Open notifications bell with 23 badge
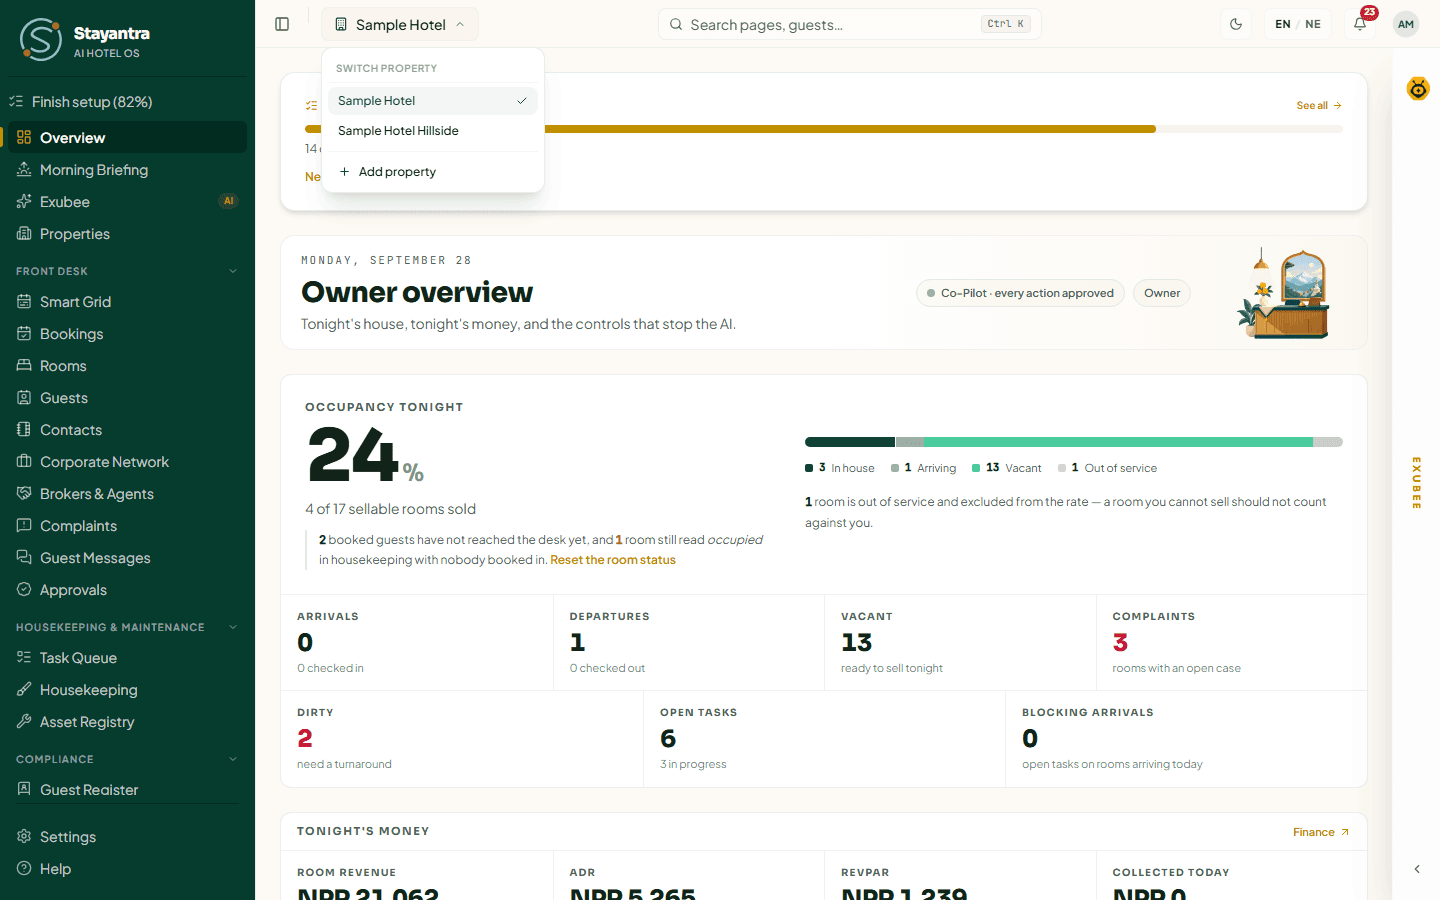This screenshot has width=1440, height=900. click(1360, 24)
